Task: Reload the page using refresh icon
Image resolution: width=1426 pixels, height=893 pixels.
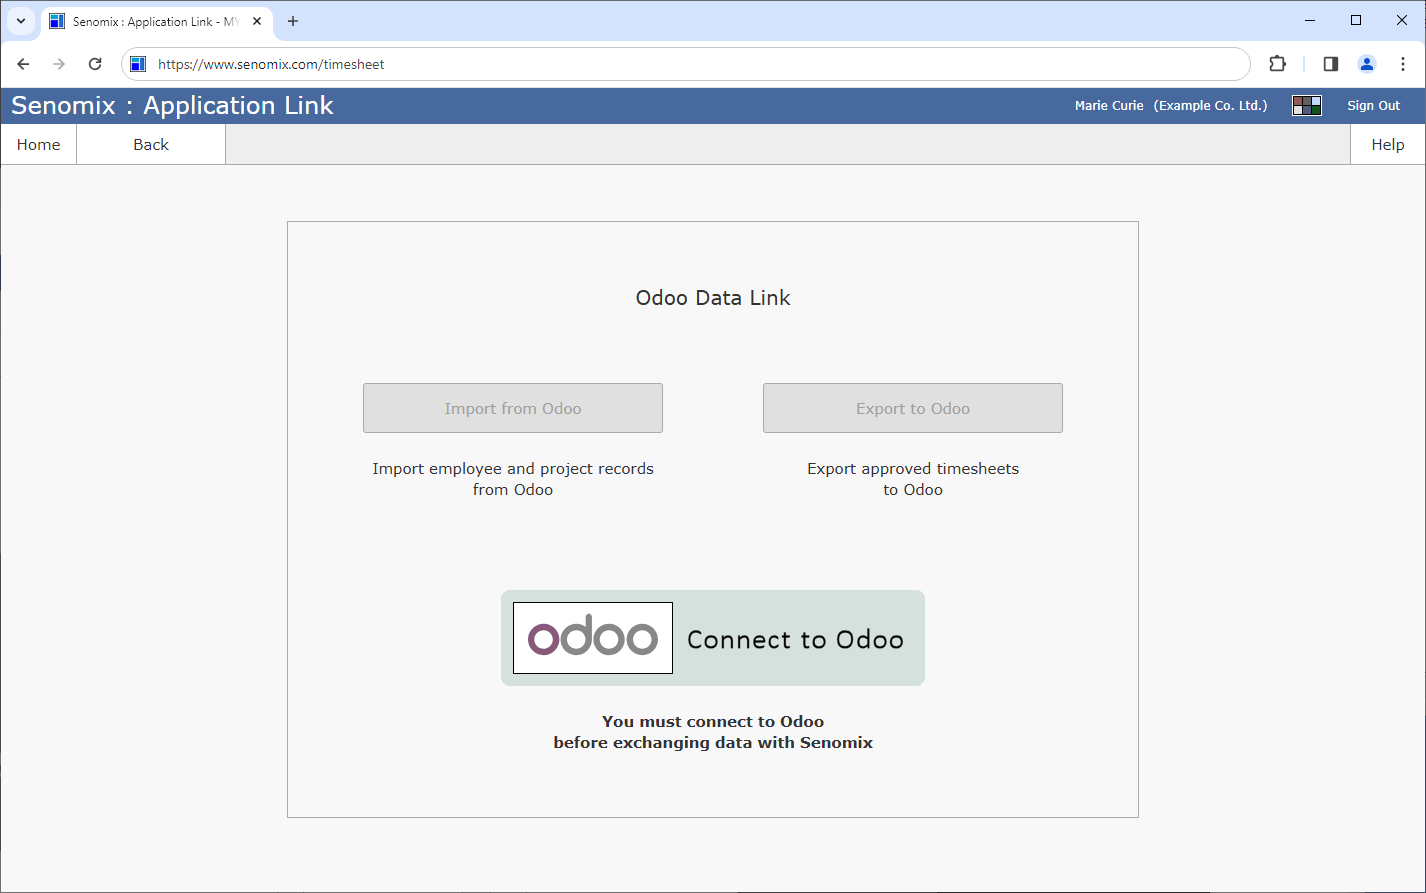Action: (x=95, y=64)
